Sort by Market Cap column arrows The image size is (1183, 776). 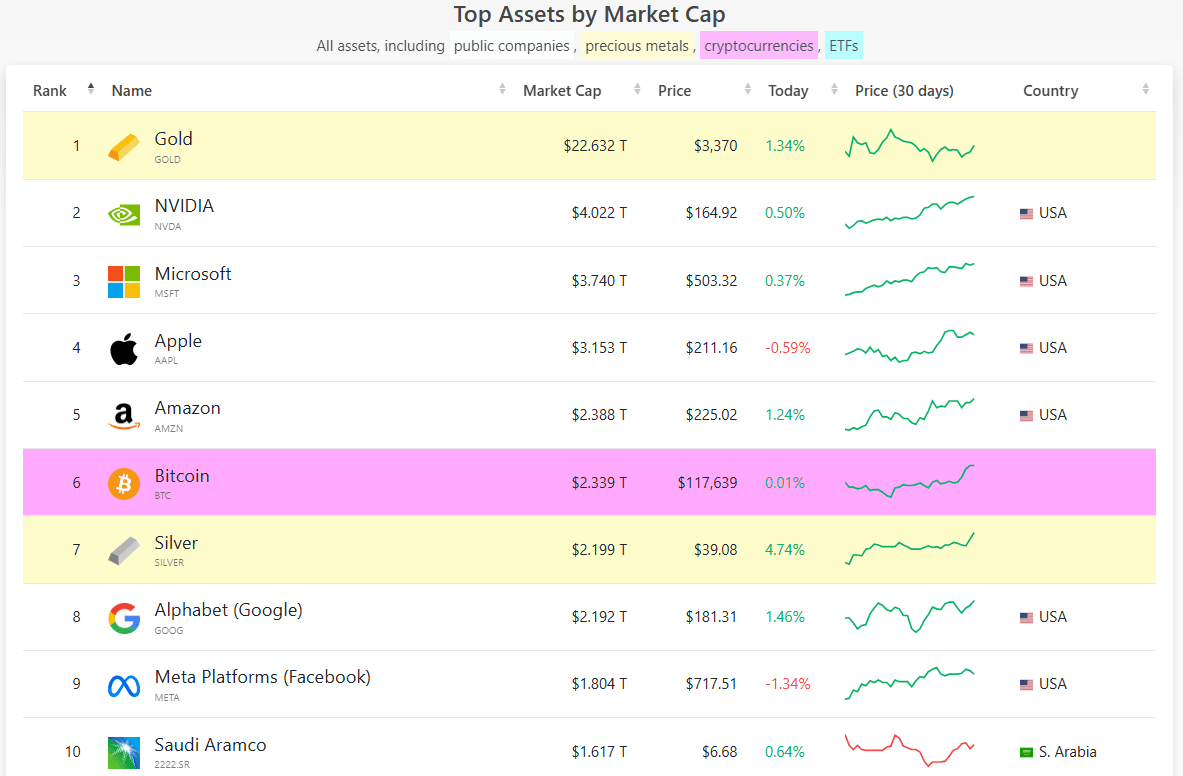(638, 89)
